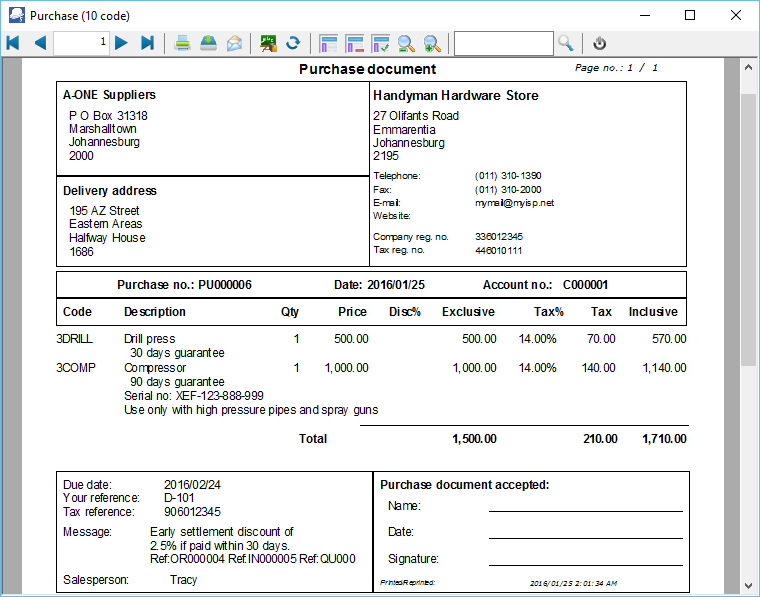760x597 pixels.
Task: Advance to the next page
Action: (121, 43)
